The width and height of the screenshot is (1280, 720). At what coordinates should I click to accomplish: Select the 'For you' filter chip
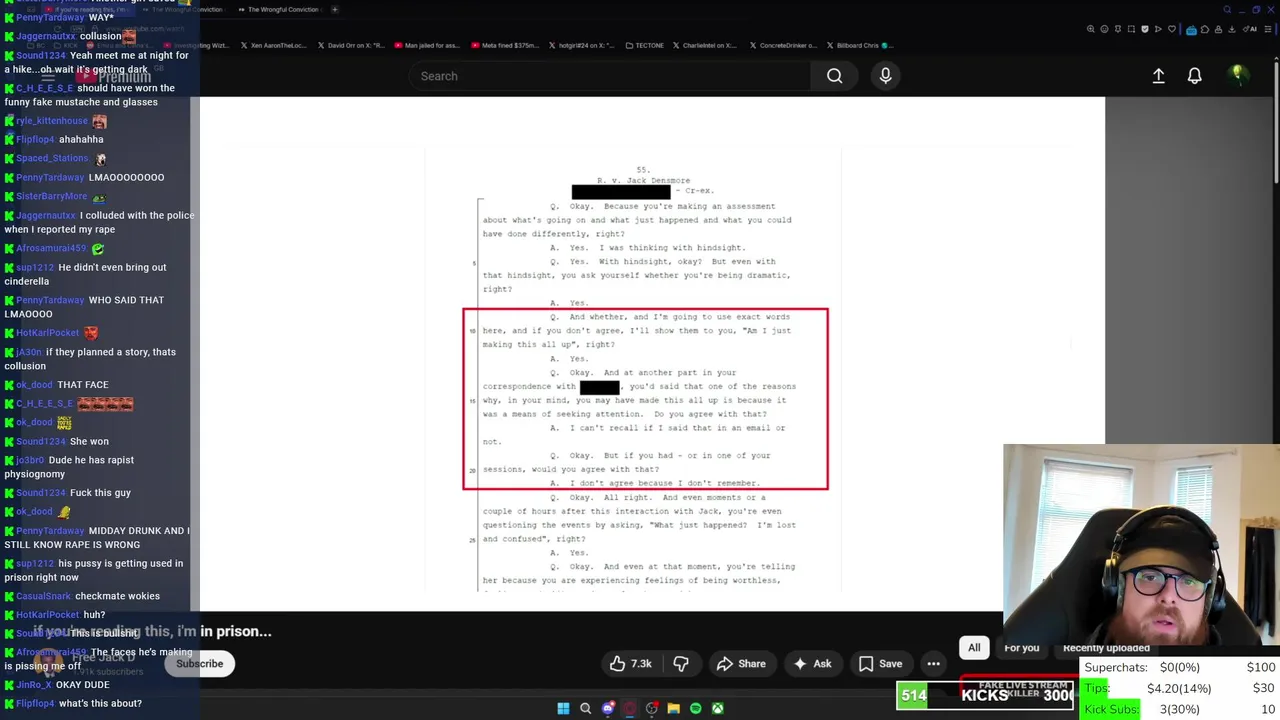(1021, 648)
